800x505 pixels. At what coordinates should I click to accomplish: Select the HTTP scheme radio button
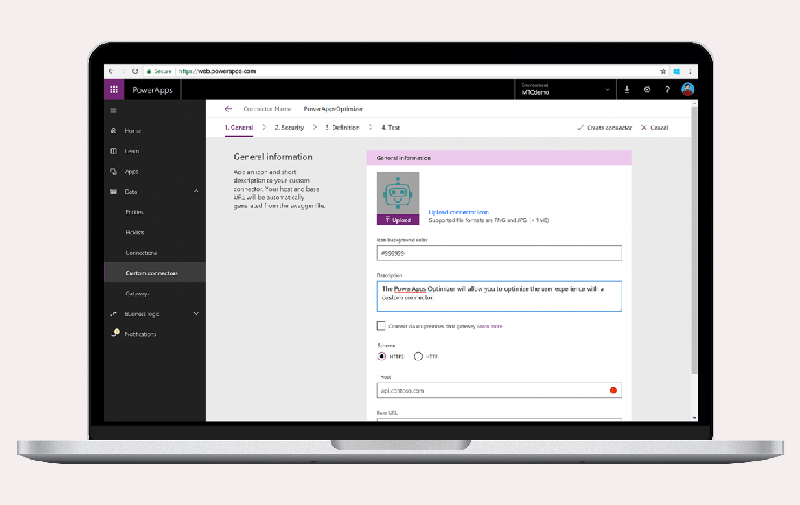click(x=418, y=356)
